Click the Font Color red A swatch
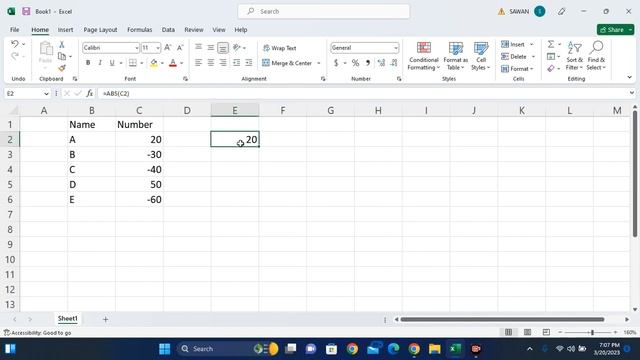The image size is (640, 360). tap(173, 63)
